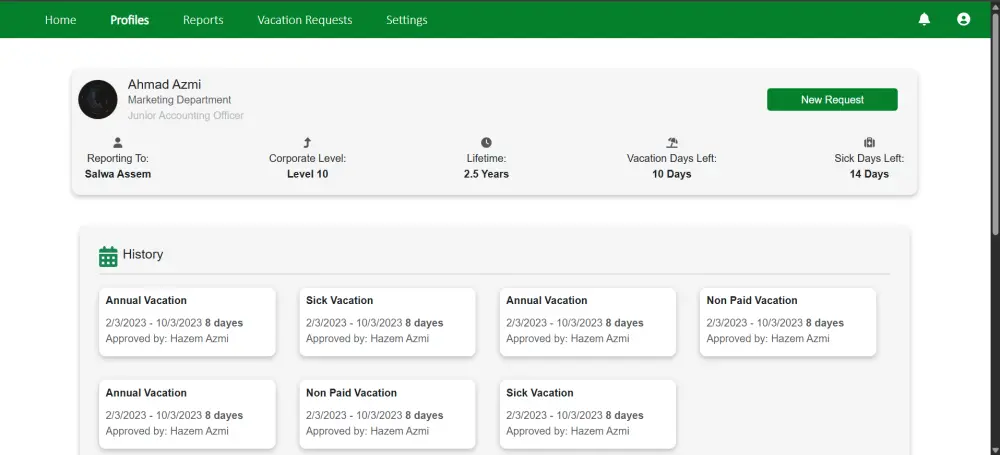Image resolution: width=1000 pixels, height=455 pixels.
Task: Click the clock icon above Lifetime
Action: click(486, 143)
